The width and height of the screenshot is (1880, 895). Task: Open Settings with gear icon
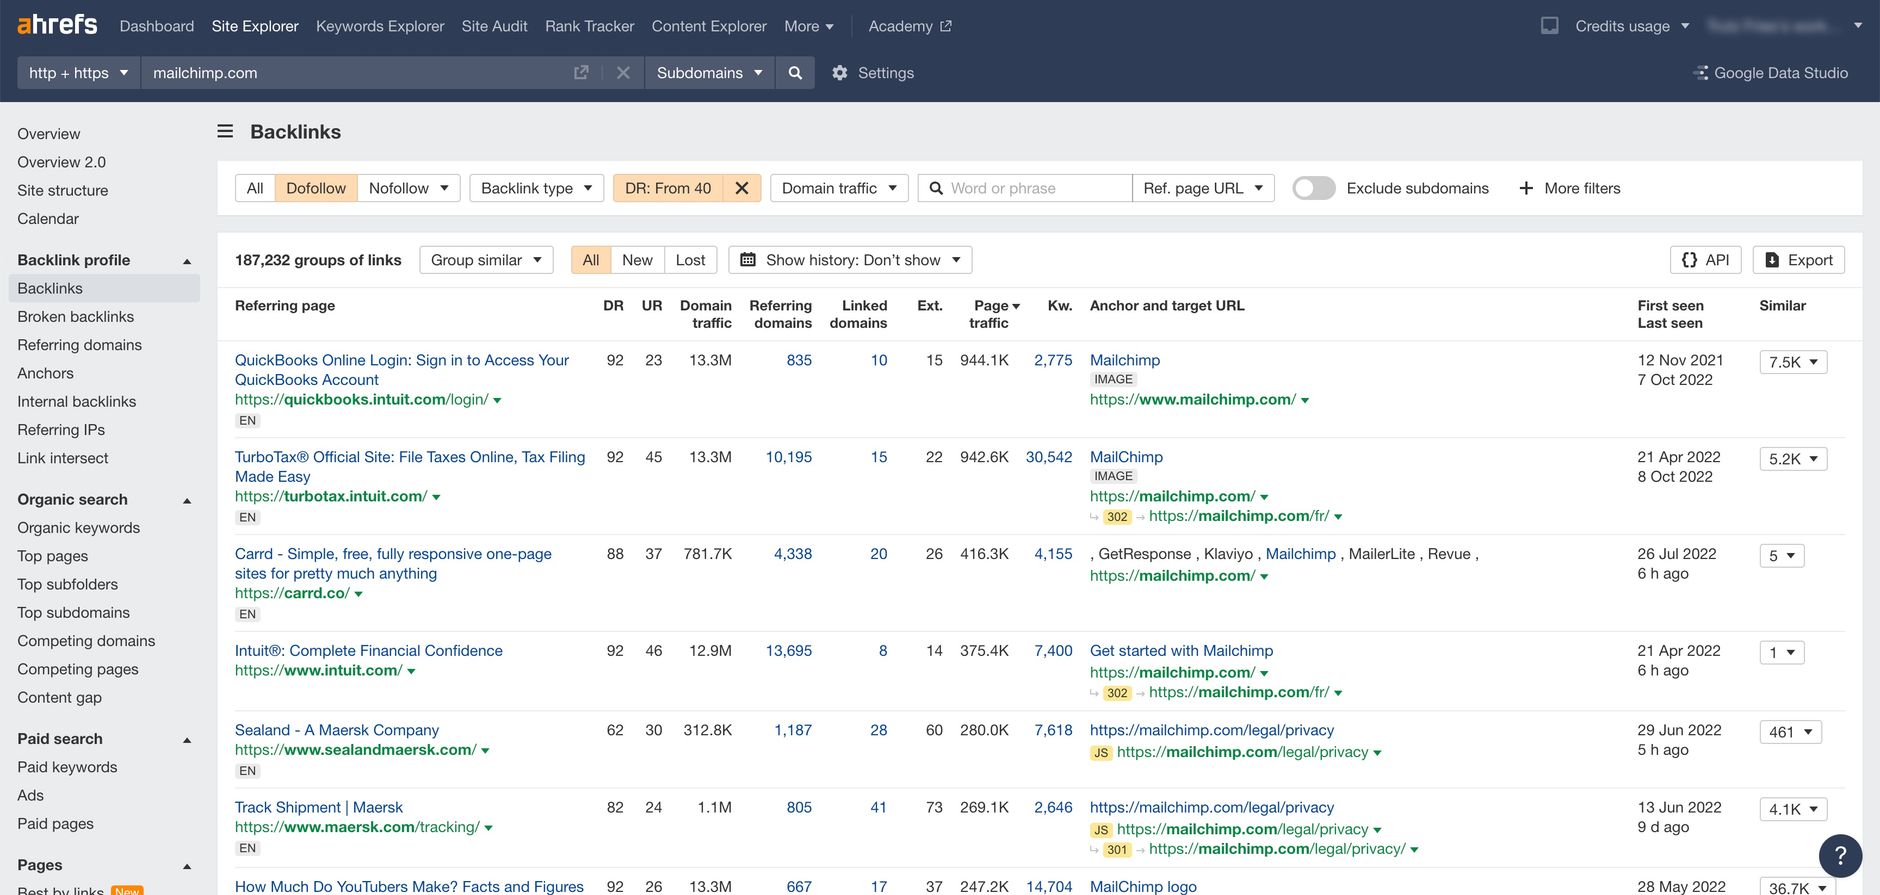873,73
